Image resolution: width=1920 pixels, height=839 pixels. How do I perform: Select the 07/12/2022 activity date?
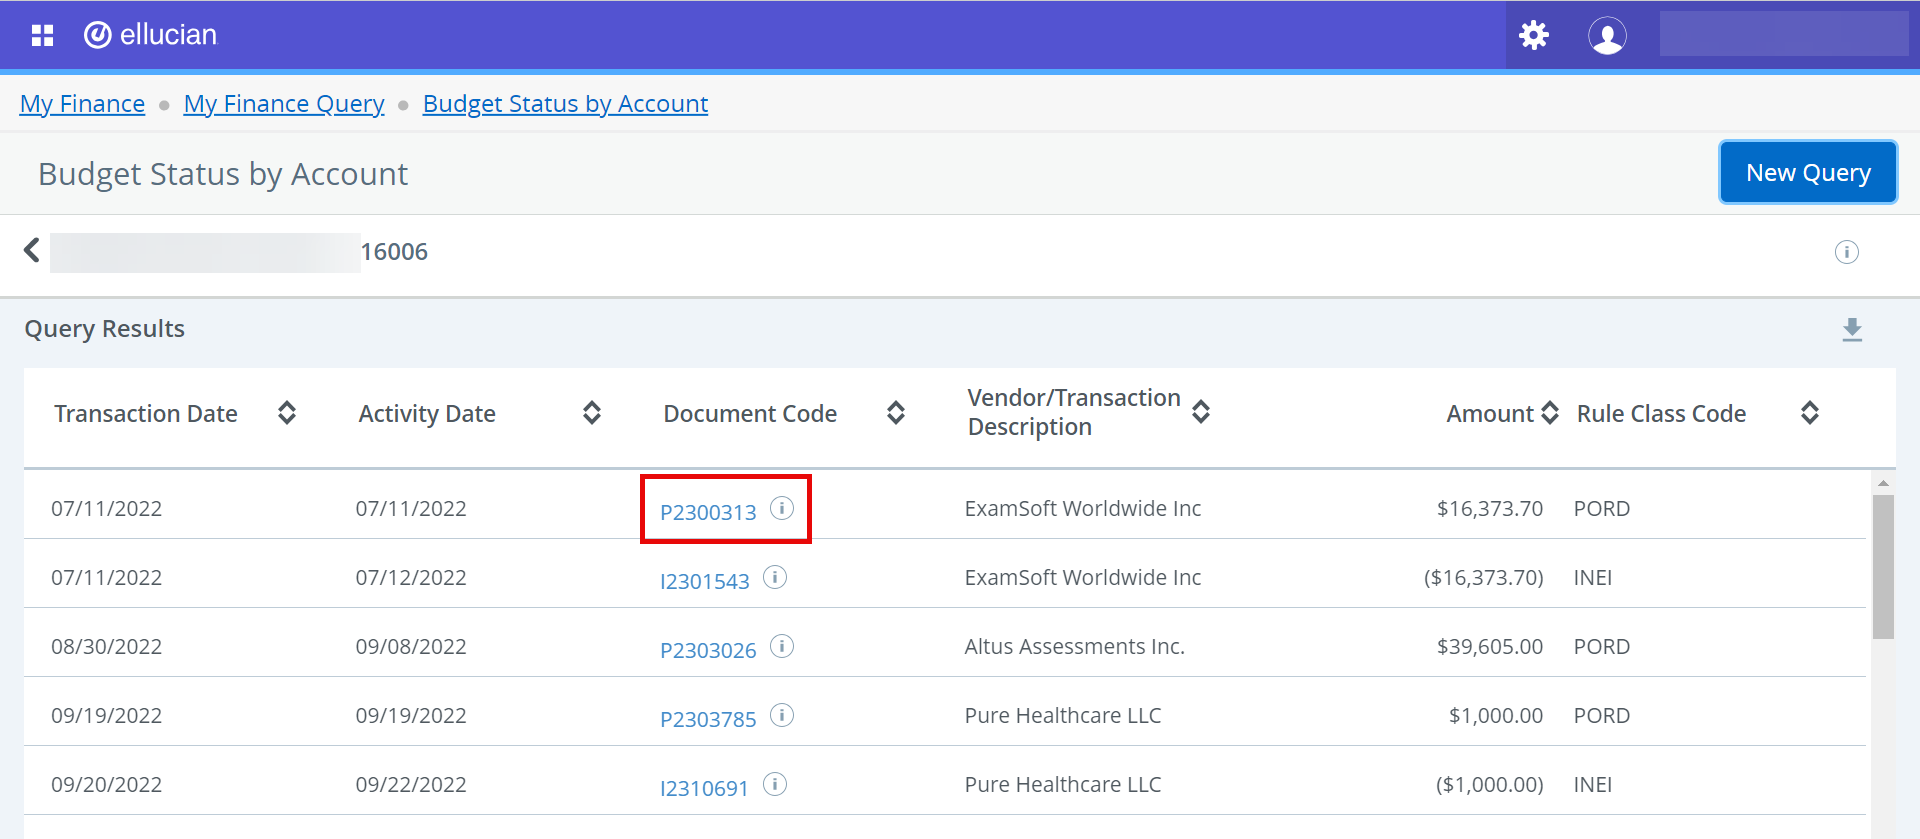(x=411, y=578)
